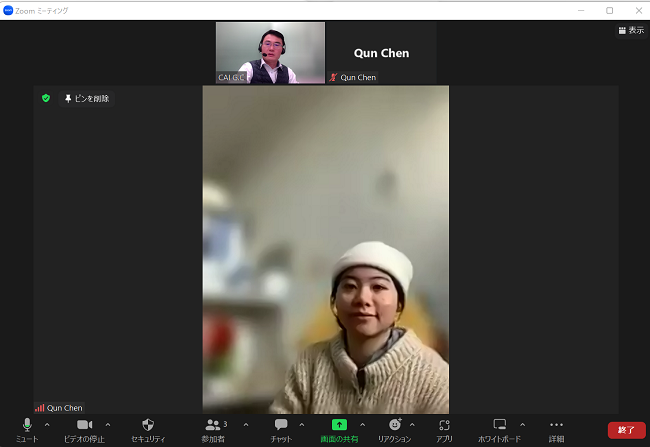Open the 詳細 more options menu

(556, 430)
